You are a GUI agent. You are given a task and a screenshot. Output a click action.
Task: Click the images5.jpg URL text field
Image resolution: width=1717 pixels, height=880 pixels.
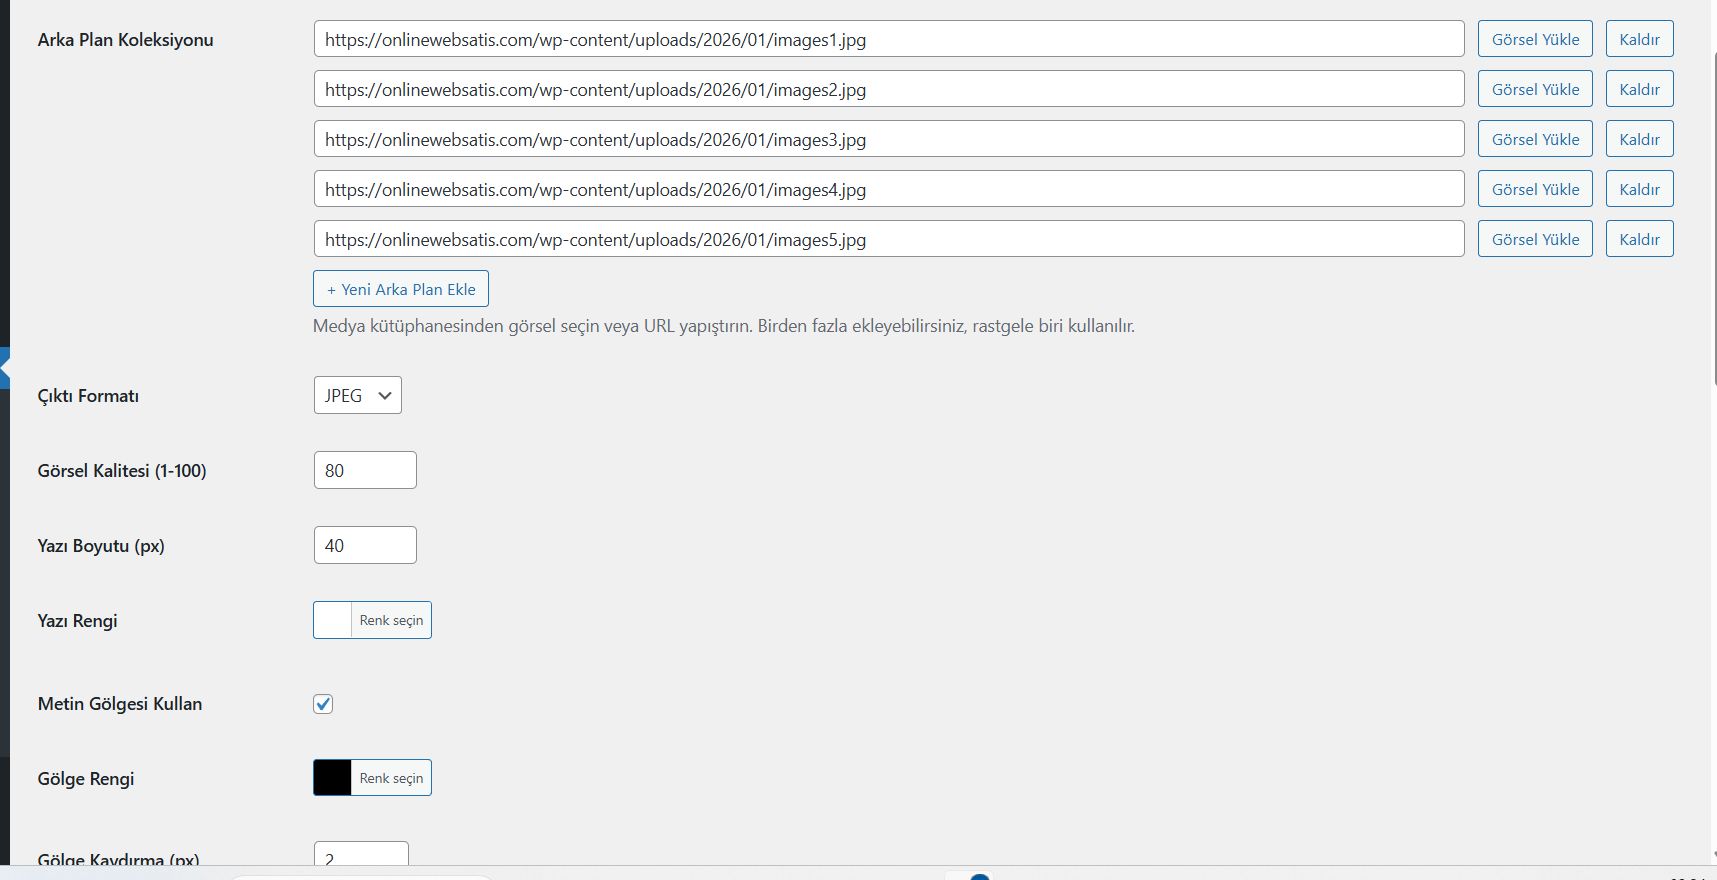point(888,239)
